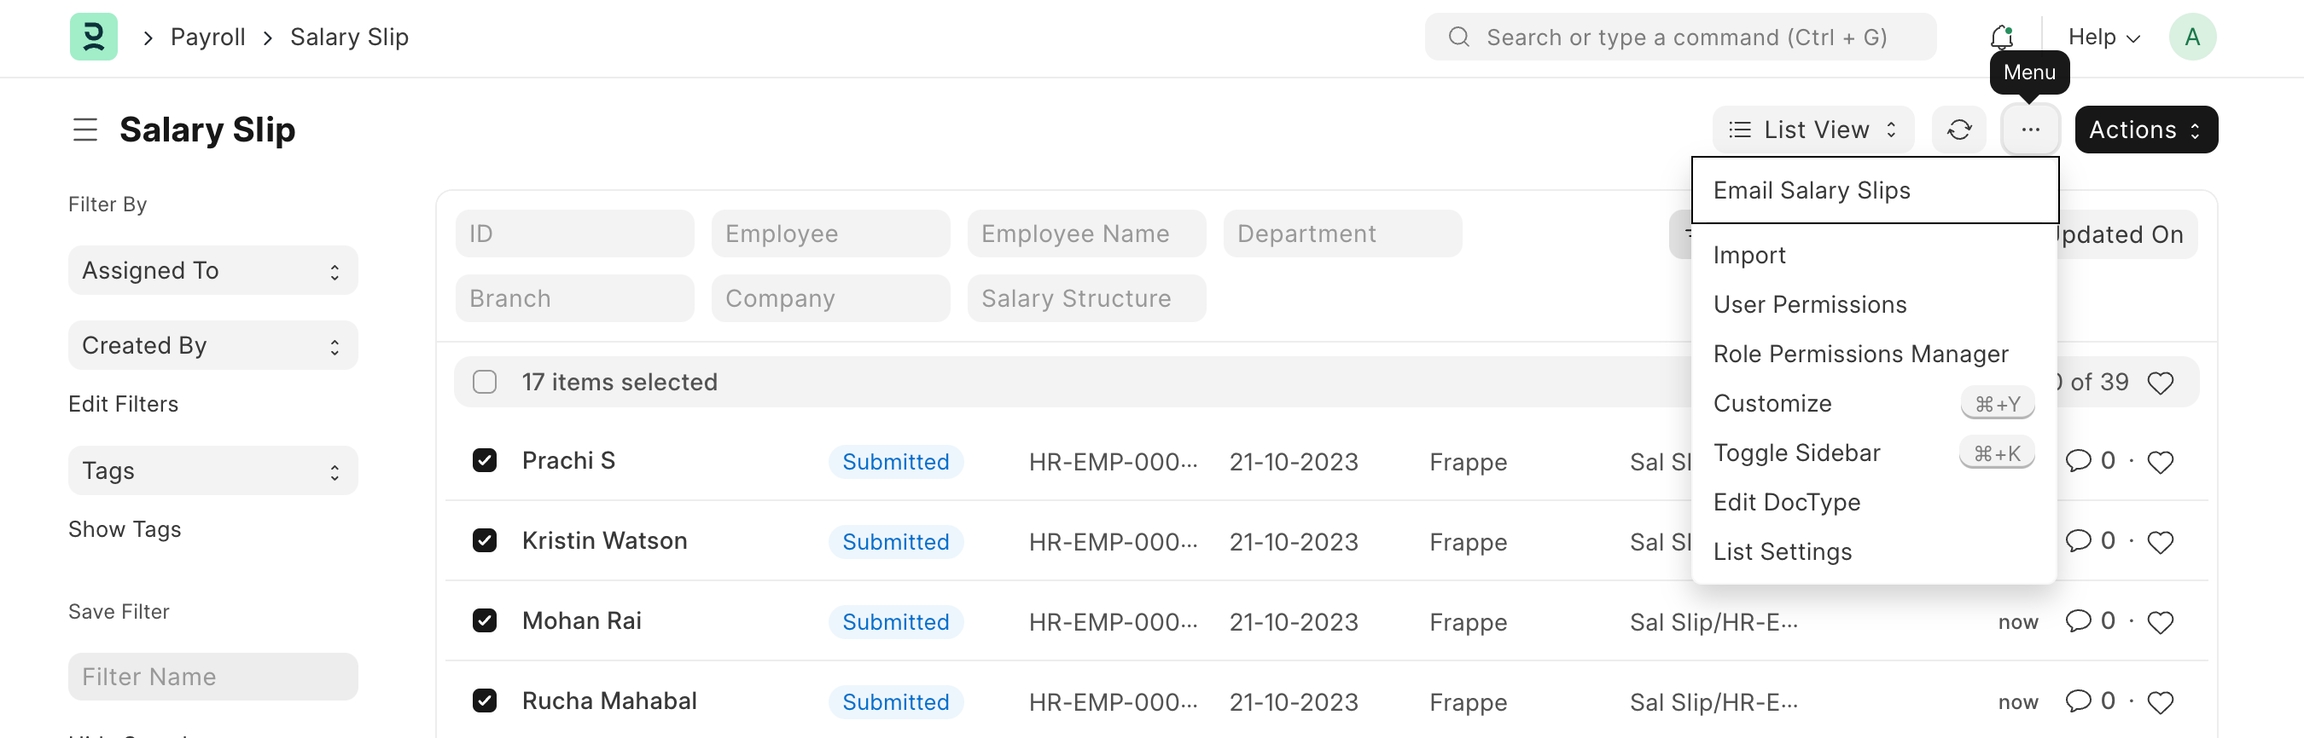Click the three-dots Menu button
The width and height of the screenshot is (2304, 738).
[2030, 130]
